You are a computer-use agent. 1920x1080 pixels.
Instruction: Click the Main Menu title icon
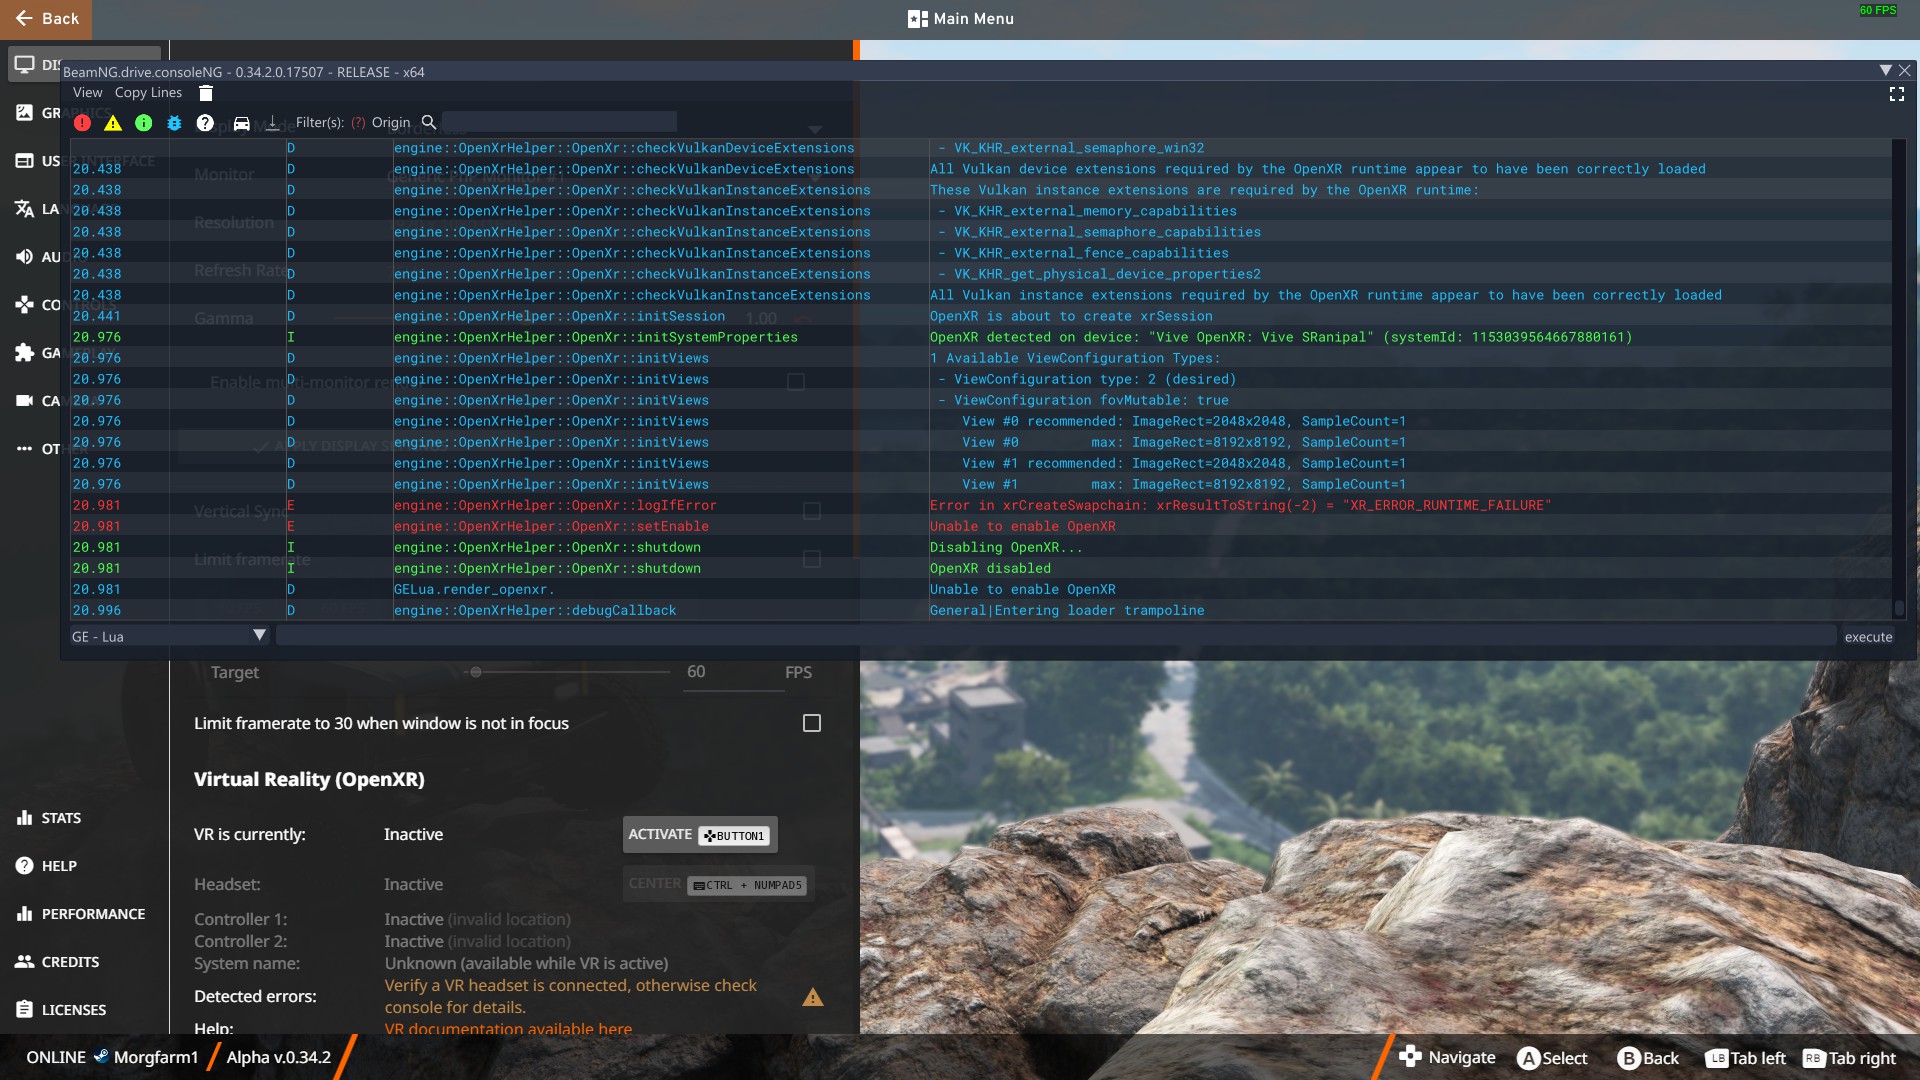917,19
